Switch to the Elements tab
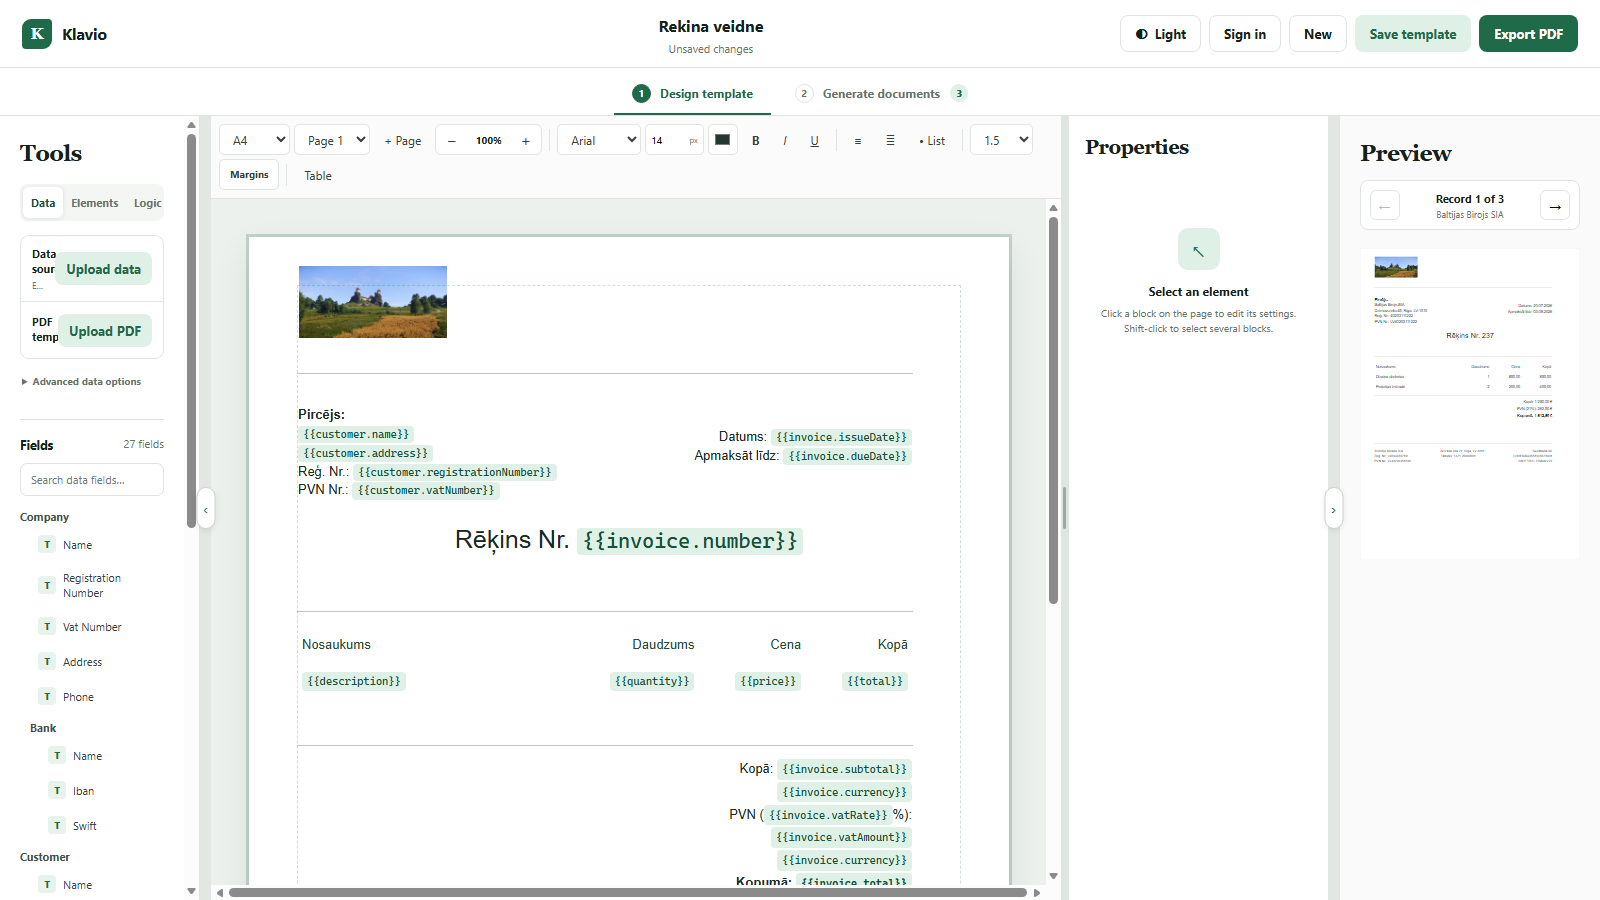 95,203
